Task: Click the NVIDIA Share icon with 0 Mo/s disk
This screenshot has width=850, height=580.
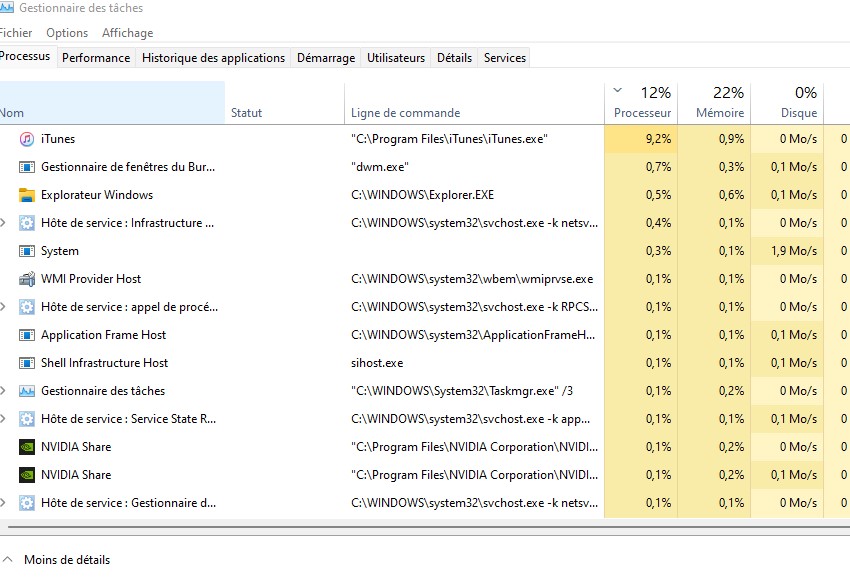Action: (27, 447)
